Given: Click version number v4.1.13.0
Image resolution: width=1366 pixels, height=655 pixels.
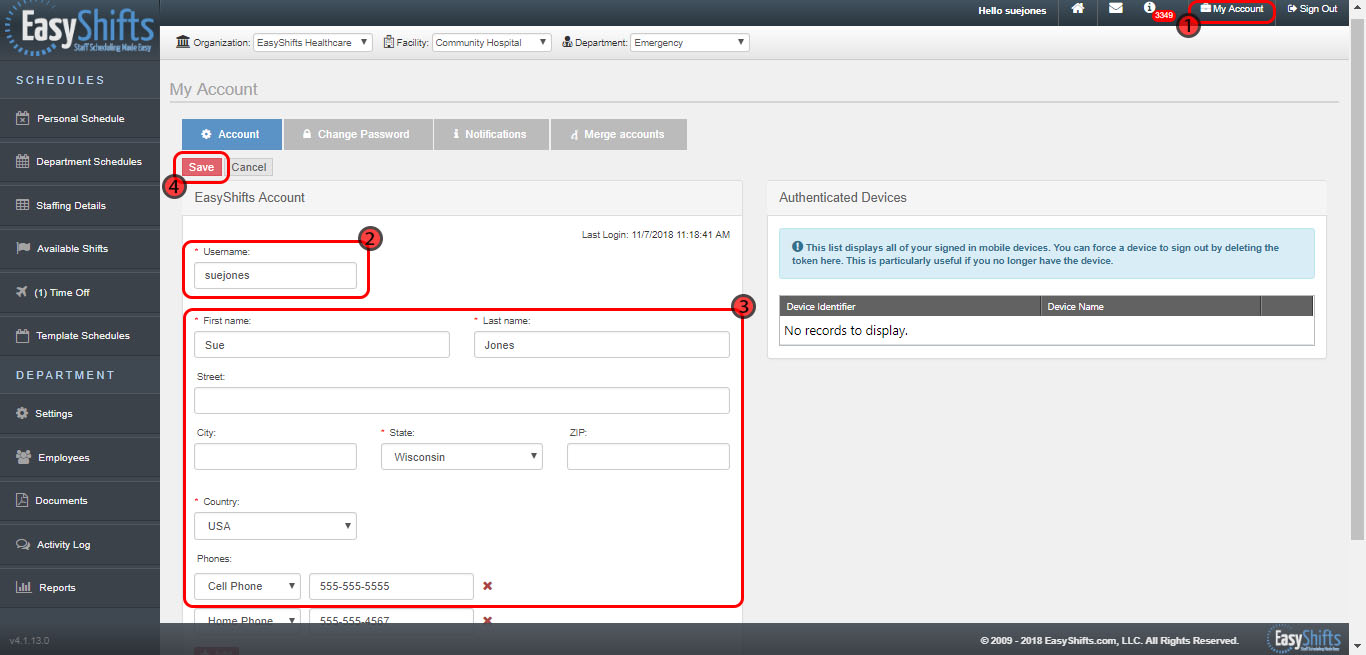Looking at the screenshot, I should coord(30,641).
